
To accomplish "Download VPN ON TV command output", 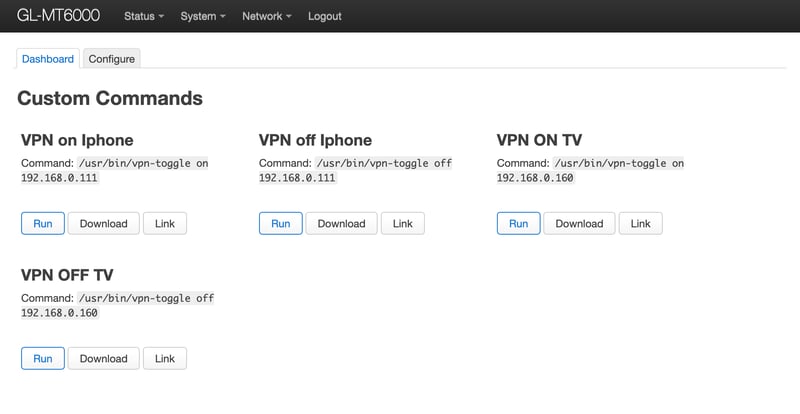I will pyautogui.click(x=580, y=223).
